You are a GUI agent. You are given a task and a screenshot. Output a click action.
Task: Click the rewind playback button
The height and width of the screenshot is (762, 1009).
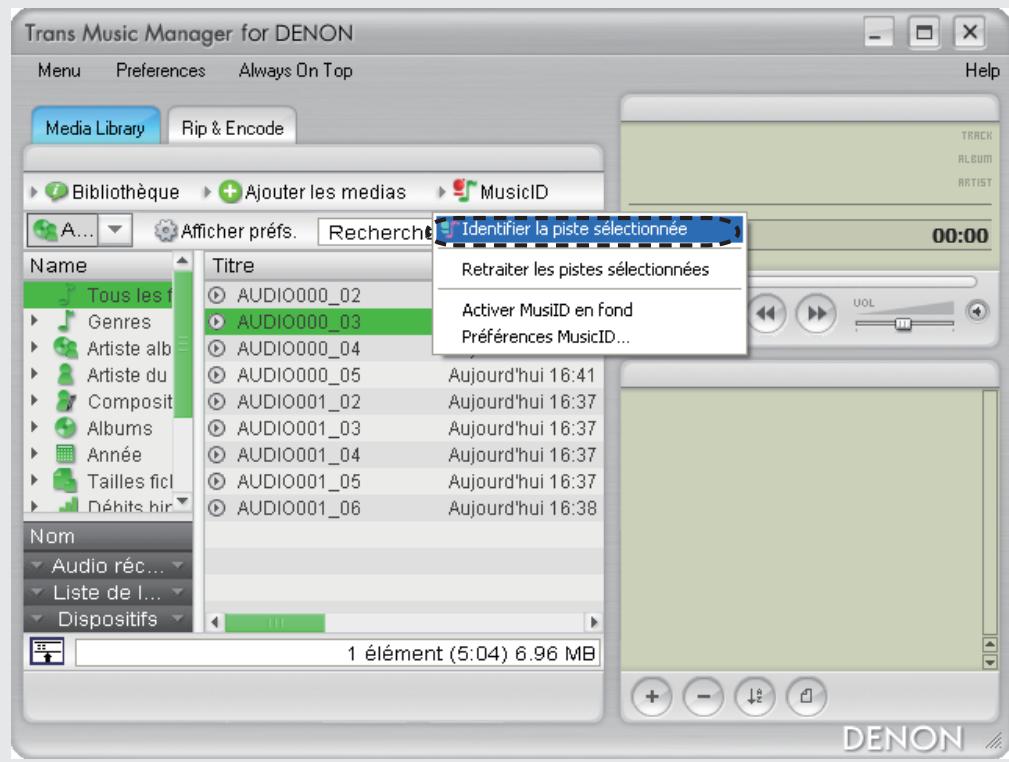tap(766, 313)
